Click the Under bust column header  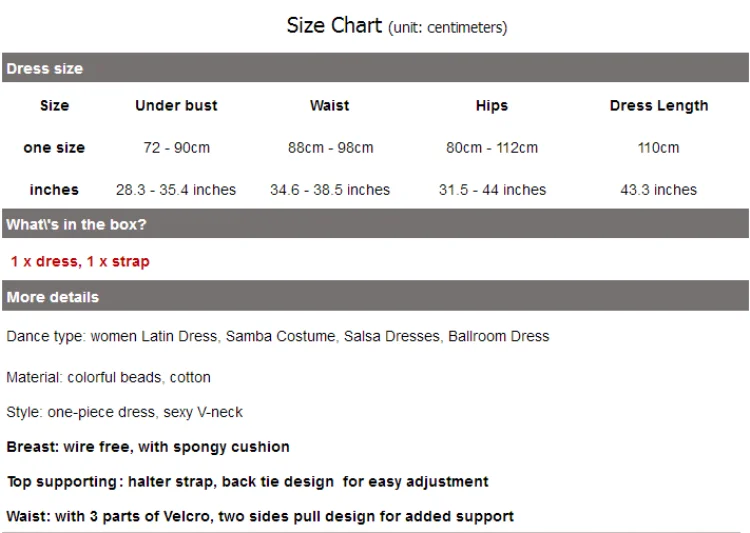tap(176, 106)
